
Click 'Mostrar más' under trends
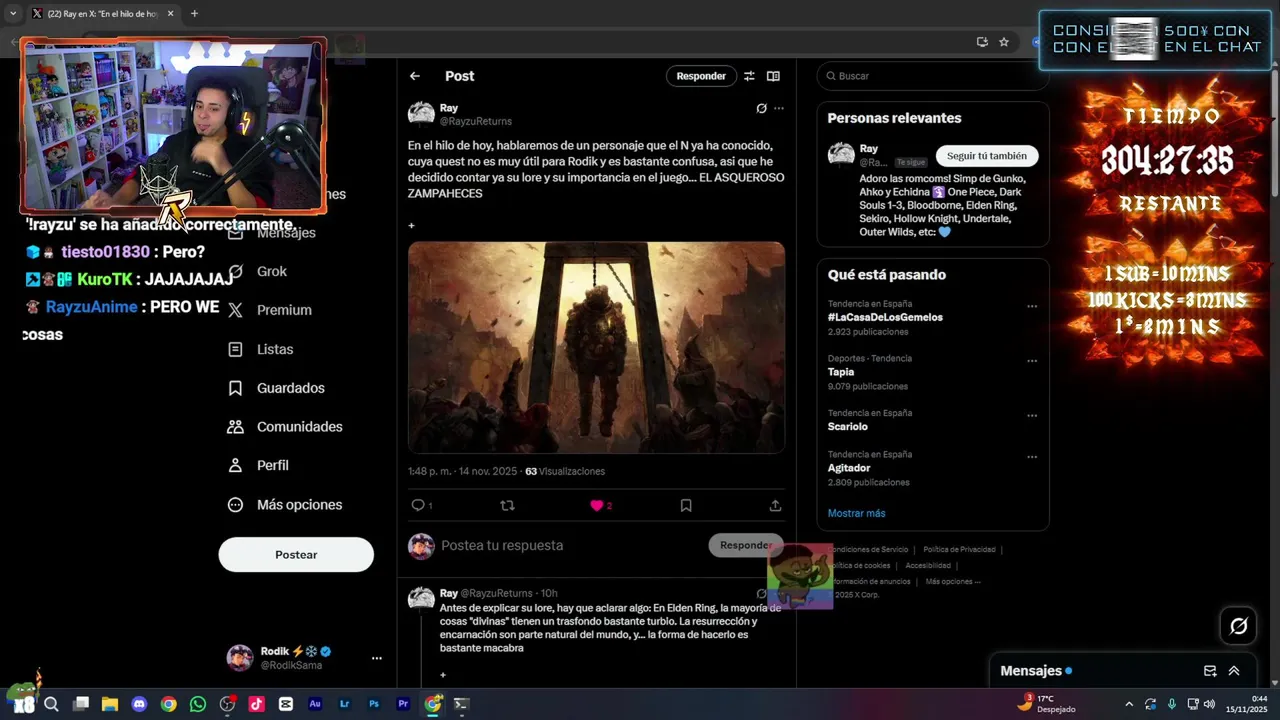856,513
